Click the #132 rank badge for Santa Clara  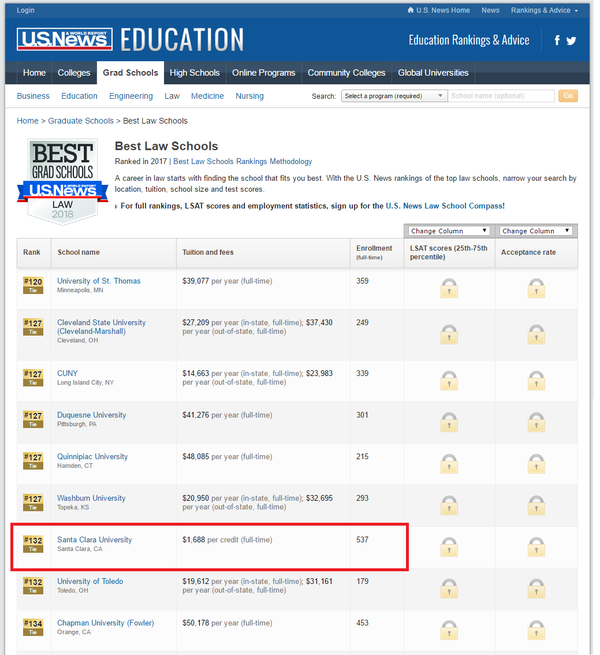[33, 544]
